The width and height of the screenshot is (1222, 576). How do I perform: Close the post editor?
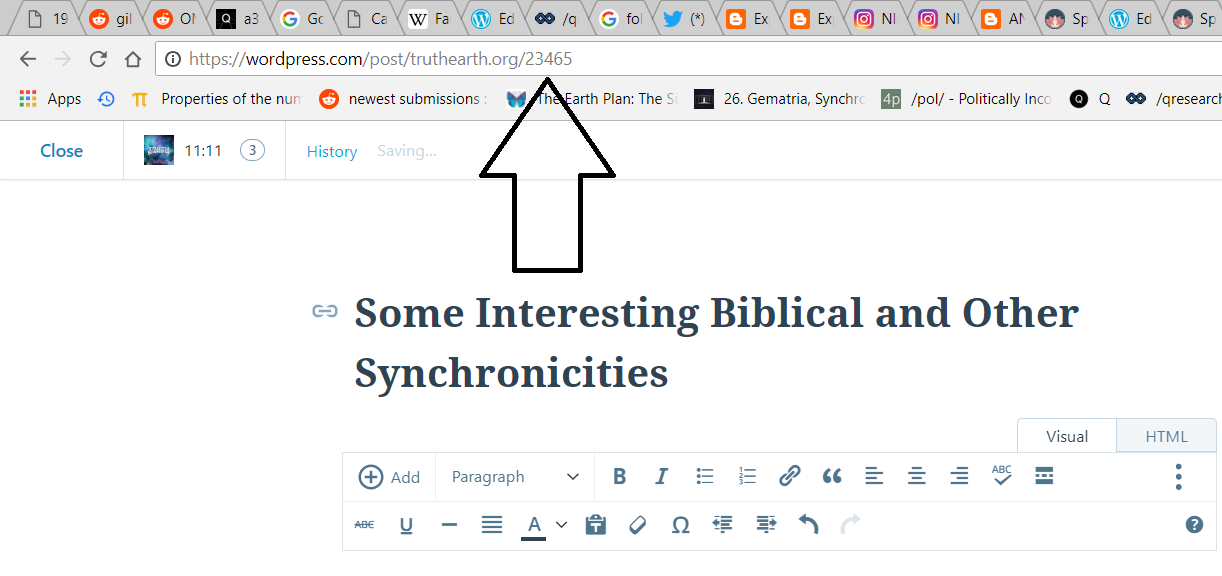(61, 151)
